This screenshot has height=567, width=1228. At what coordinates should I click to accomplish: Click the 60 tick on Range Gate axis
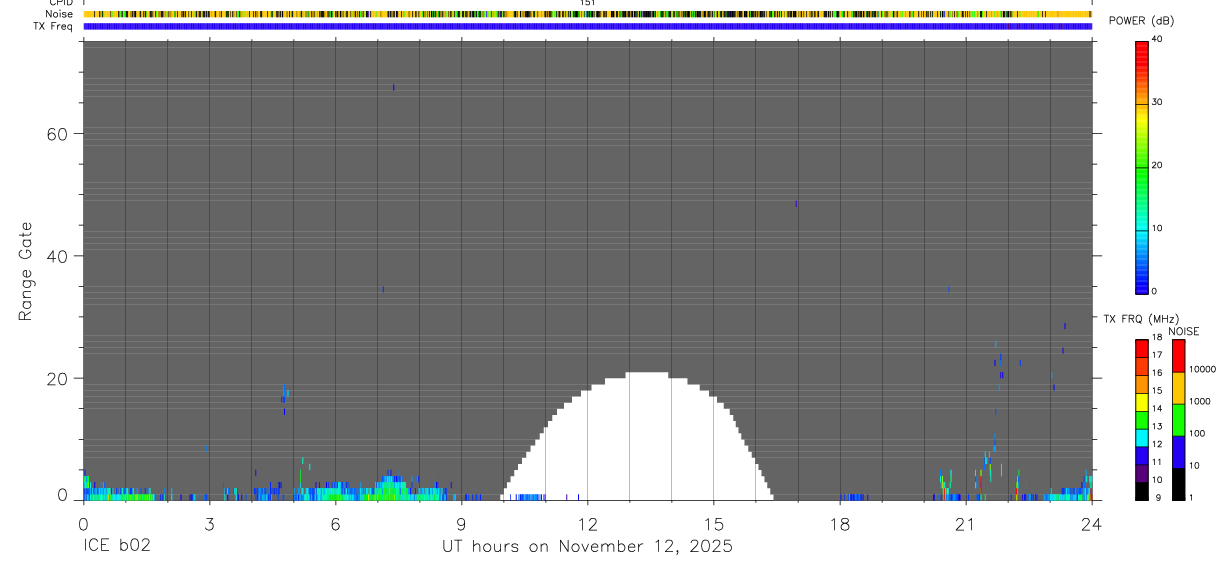pyautogui.click(x=56, y=134)
